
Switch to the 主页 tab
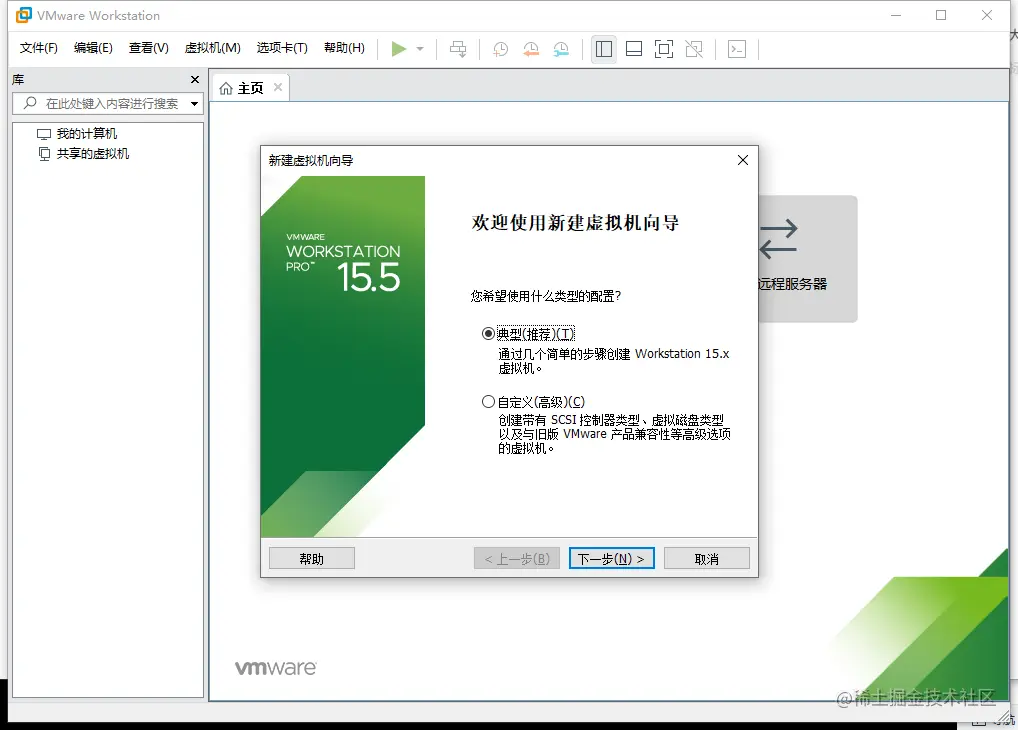point(251,88)
